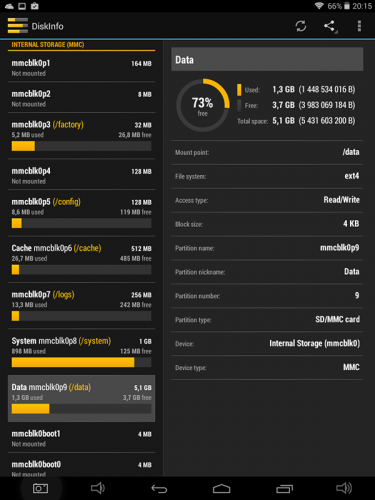Open the recent apps icon

click(x=284, y=489)
